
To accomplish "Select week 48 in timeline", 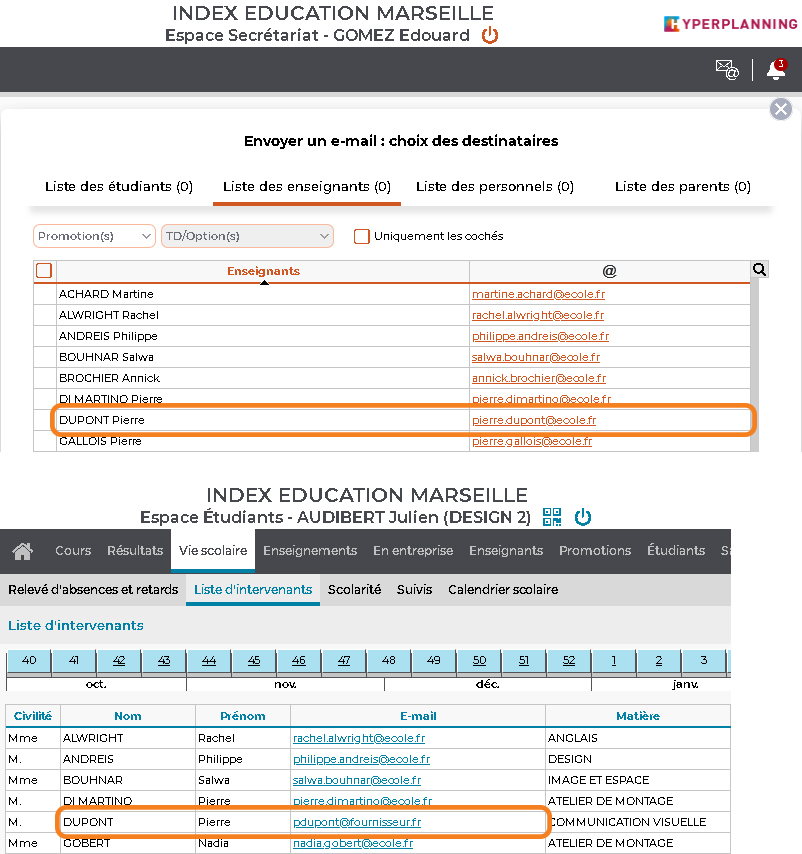I will (389, 661).
